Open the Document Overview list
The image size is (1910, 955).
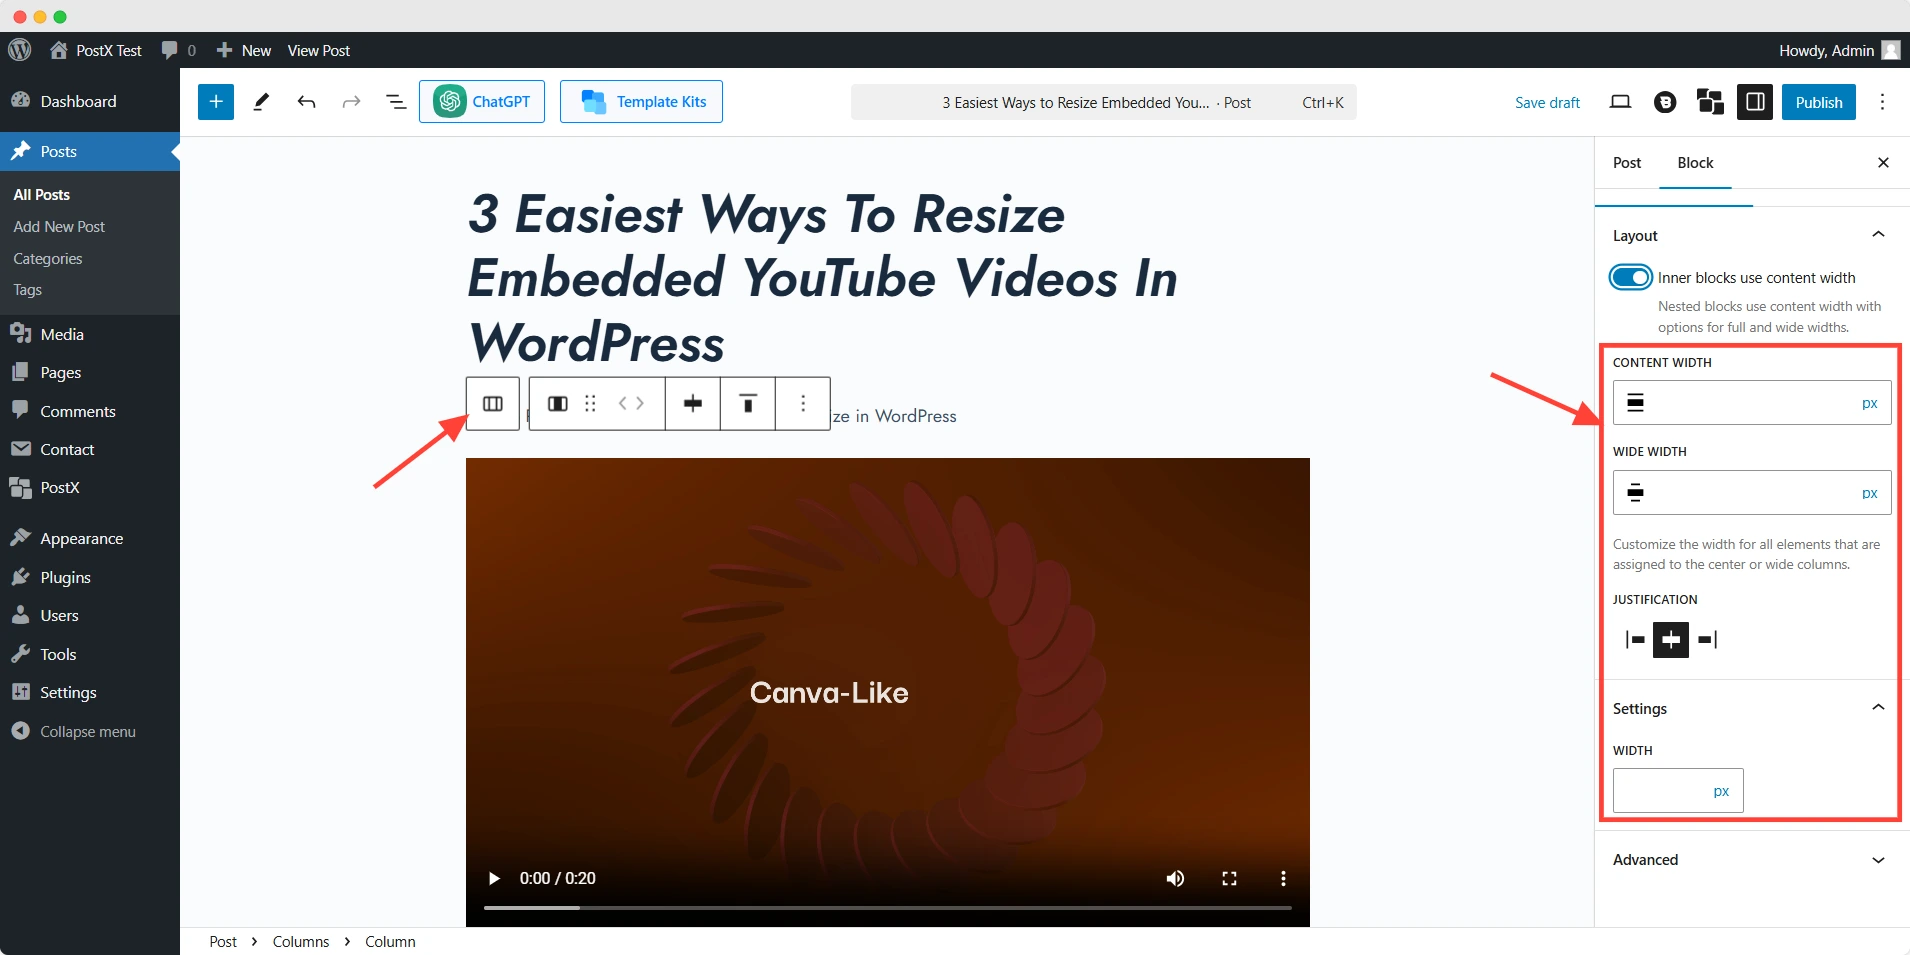coord(396,102)
